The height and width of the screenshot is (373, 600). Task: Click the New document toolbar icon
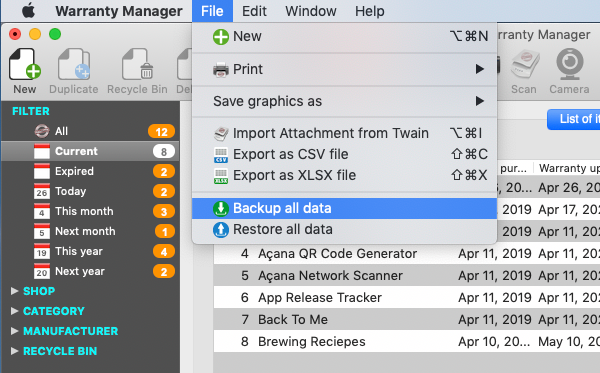coord(24,64)
